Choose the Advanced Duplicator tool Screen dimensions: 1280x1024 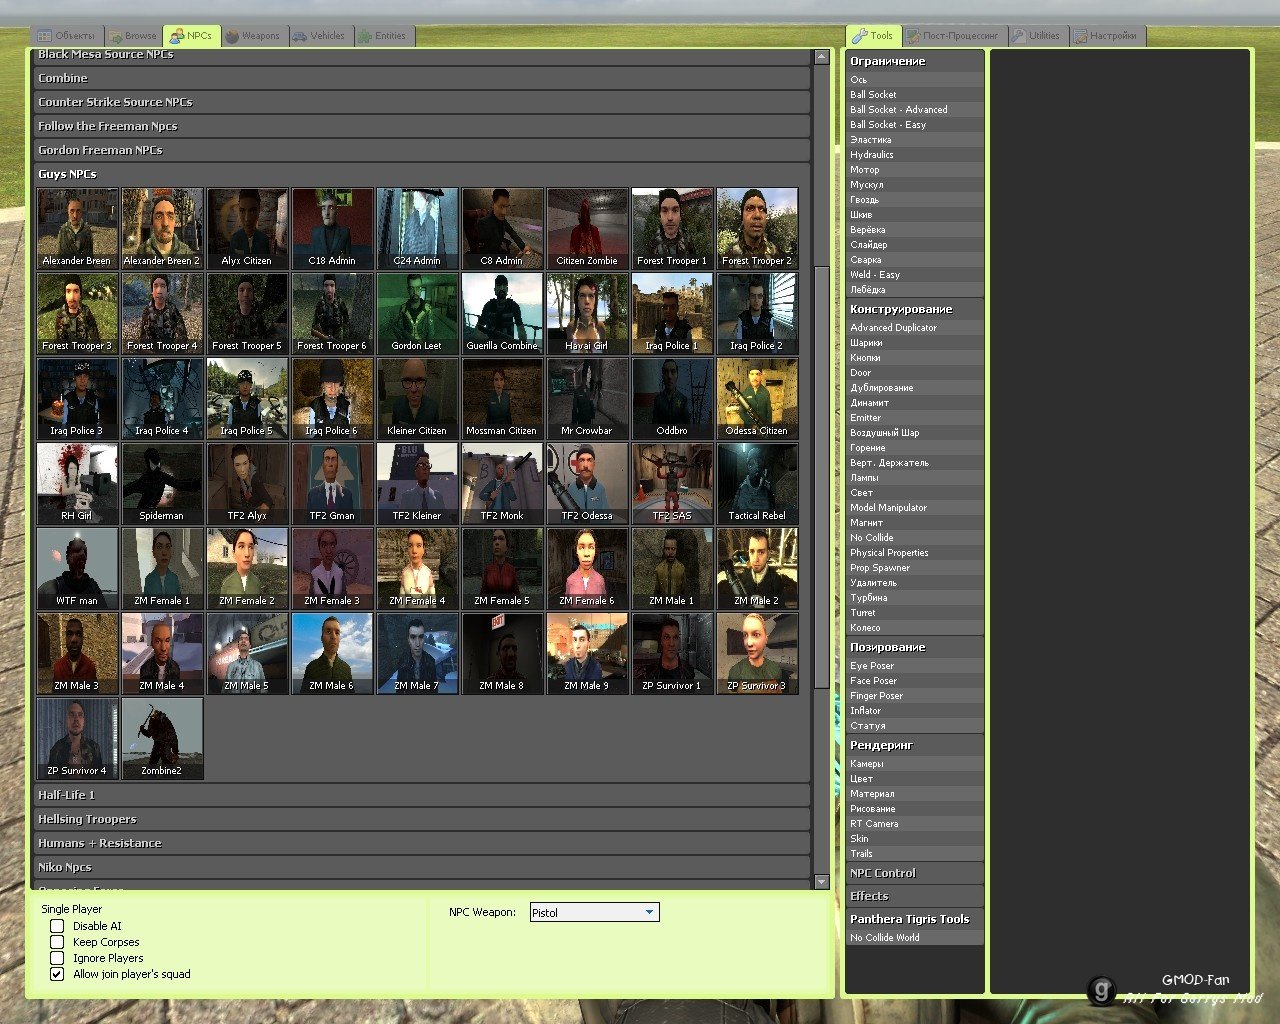tap(915, 327)
